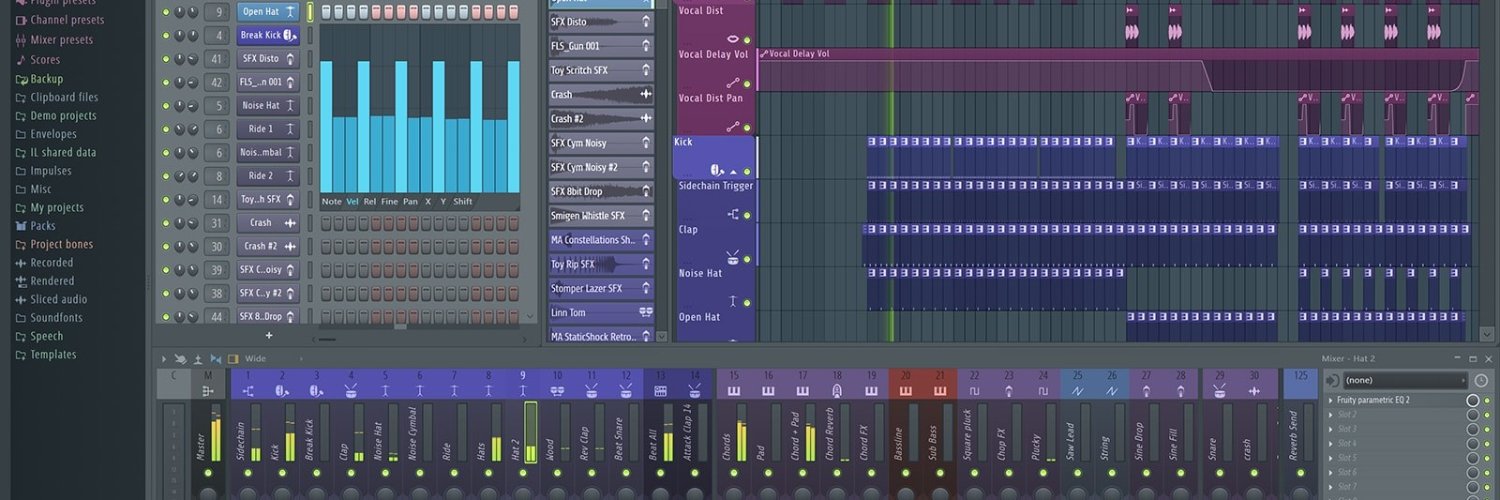Click the input arrow icon beside (none)

click(x=1332, y=381)
